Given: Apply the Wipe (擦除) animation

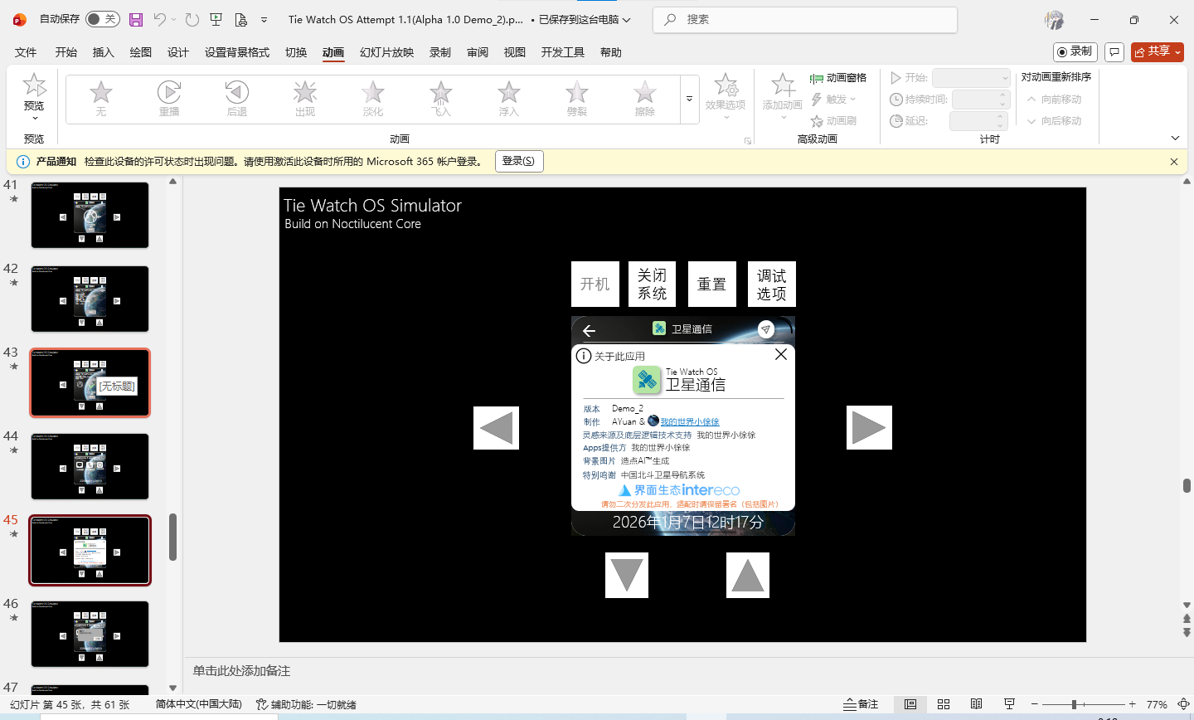Looking at the screenshot, I should point(644,98).
